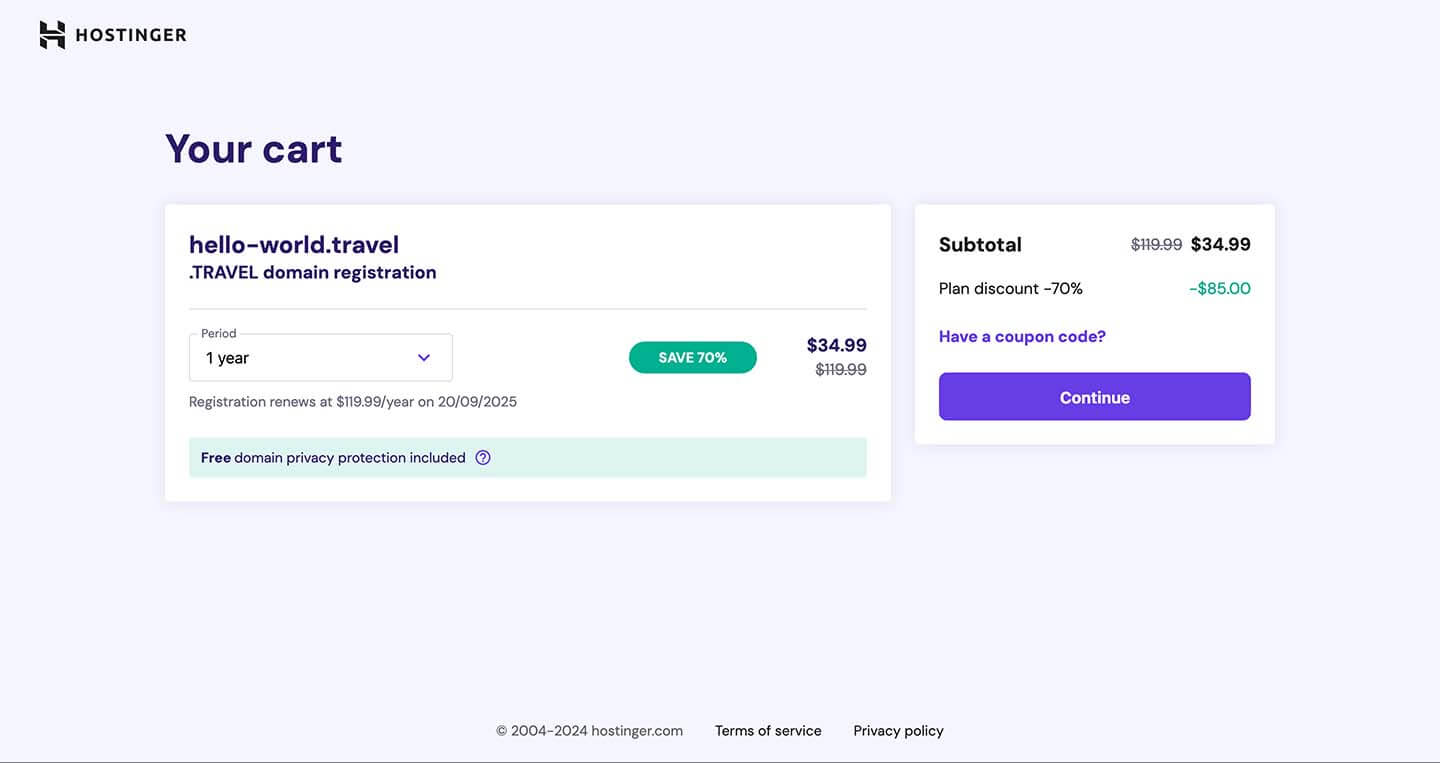Click the Continue button
Screen dimensions: 1440x763
pyautogui.click(x=1094, y=397)
